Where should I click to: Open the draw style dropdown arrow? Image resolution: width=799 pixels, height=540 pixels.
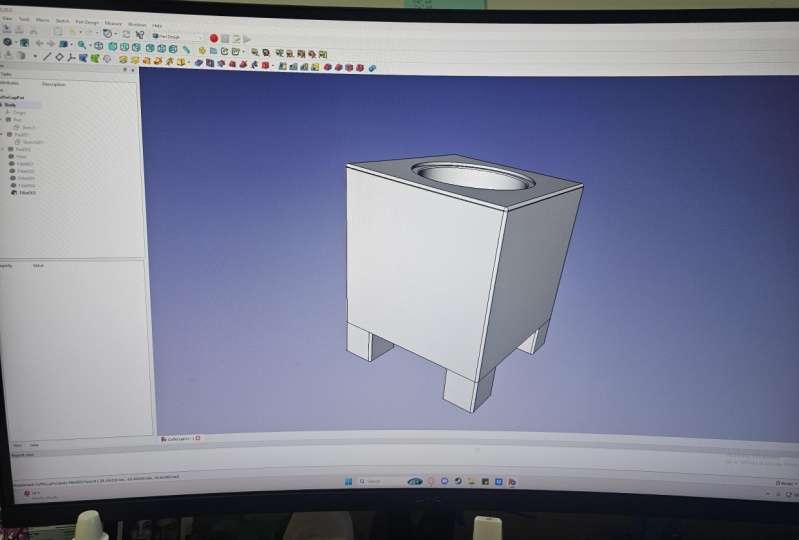(16, 42)
